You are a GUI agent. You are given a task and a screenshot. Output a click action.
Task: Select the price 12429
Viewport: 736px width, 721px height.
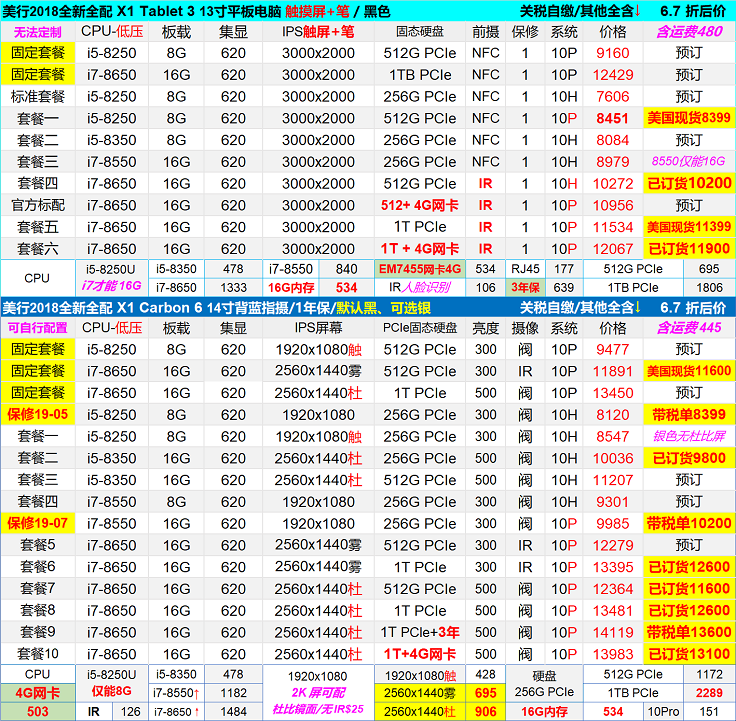click(613, 75)
